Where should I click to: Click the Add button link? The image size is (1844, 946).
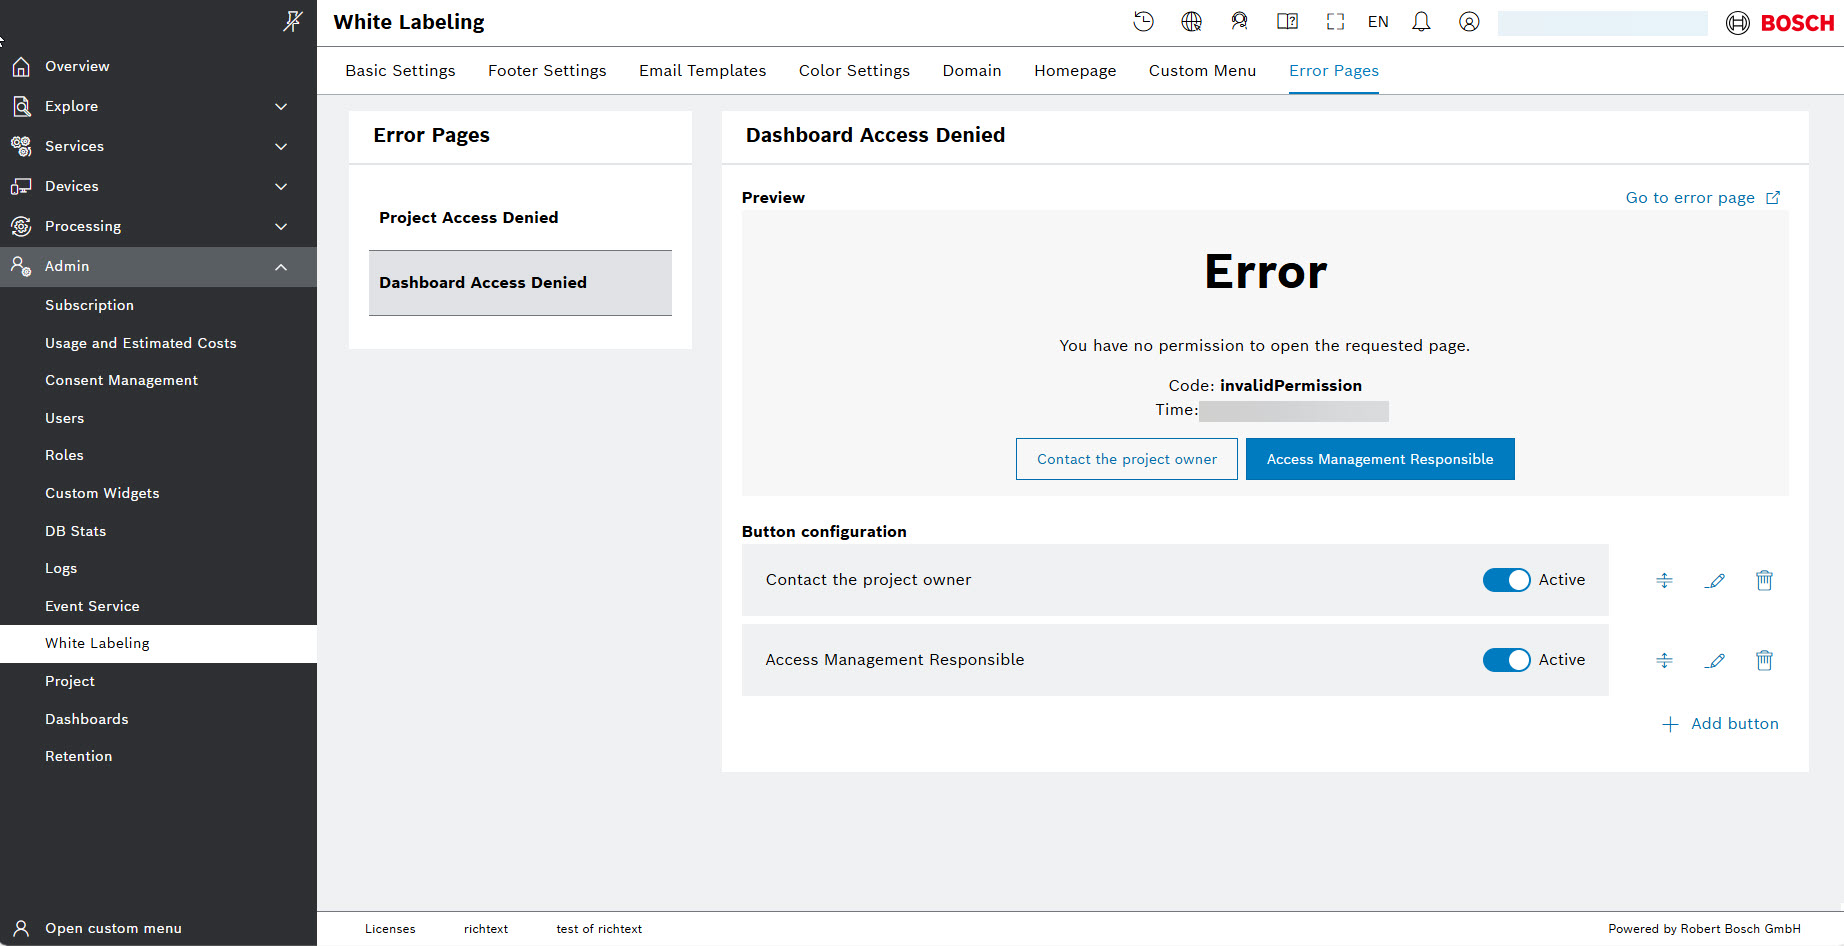[1721, 724]
